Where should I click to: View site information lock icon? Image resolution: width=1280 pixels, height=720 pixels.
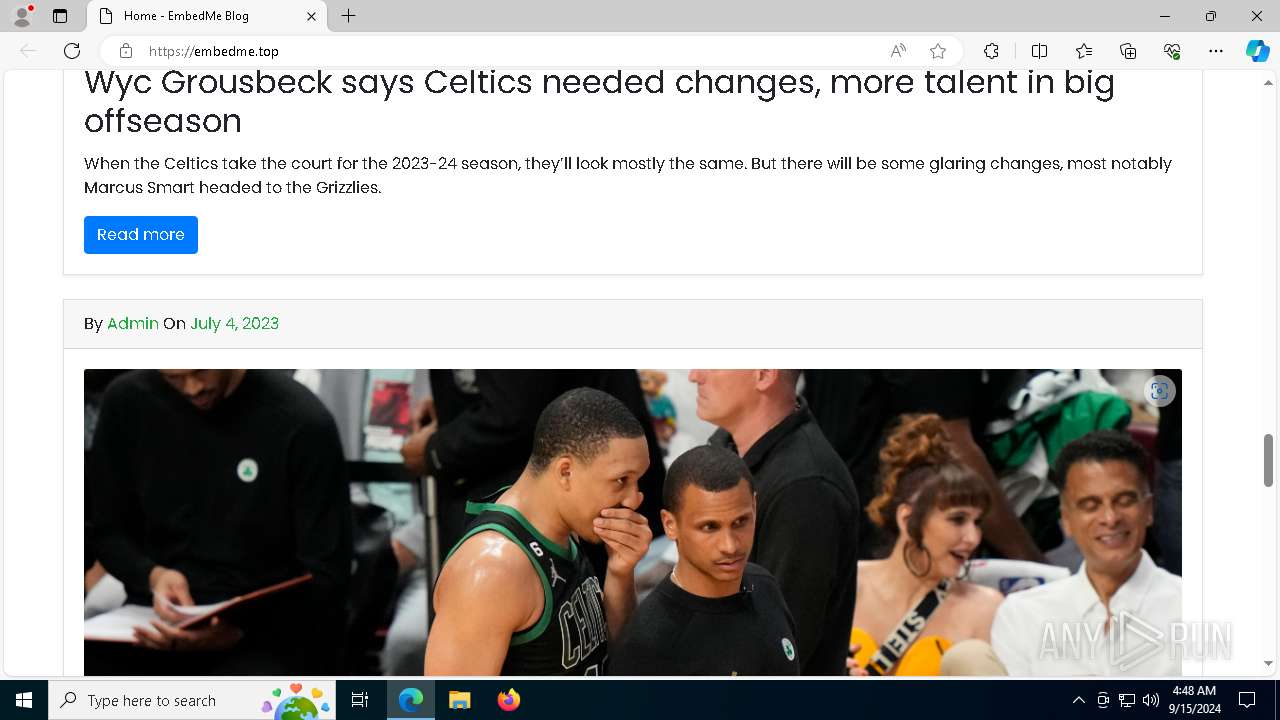126,51
